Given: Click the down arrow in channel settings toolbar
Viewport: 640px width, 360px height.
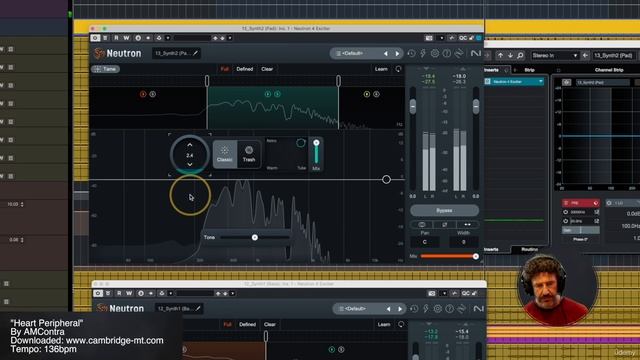Looking at the screenshot, I should point(510,56).
